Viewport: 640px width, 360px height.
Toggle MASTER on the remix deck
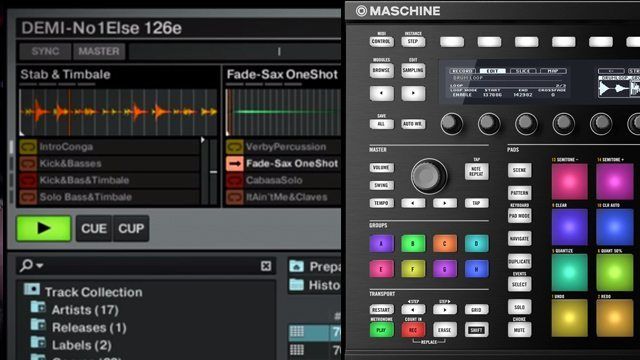(x=99, y=51)
